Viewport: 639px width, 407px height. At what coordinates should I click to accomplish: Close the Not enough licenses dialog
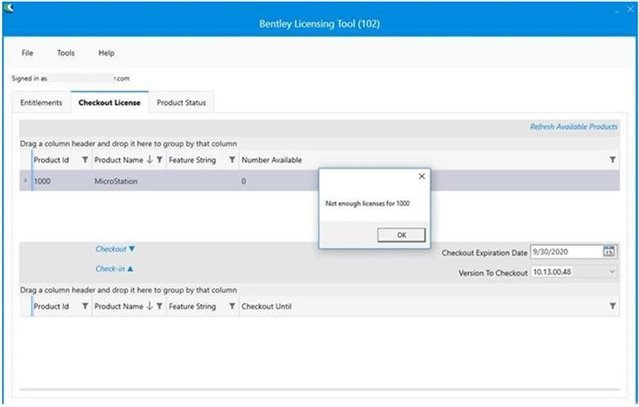(422, 176)
